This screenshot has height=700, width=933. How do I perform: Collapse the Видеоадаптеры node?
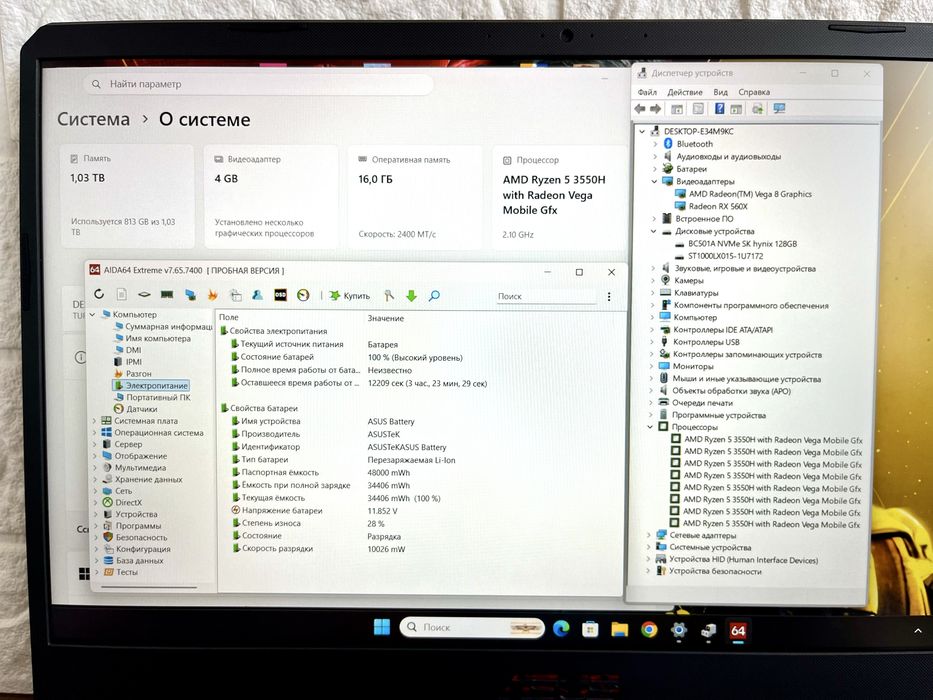coord(654,182)
